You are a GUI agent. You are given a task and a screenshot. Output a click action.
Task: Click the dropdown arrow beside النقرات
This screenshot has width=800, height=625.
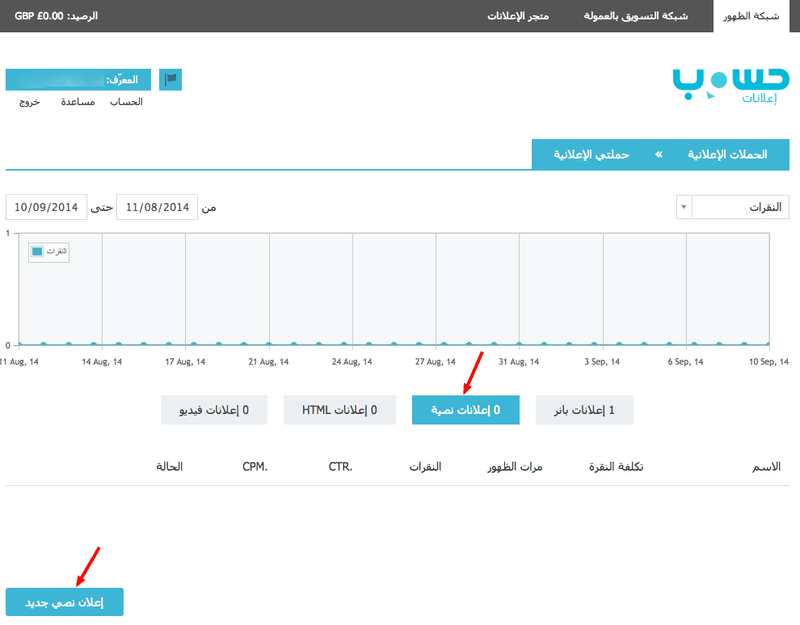coord(684,207)
